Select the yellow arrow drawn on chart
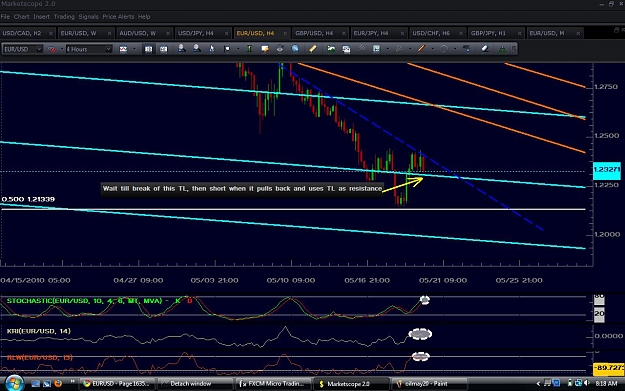 [x=402, y=185]
